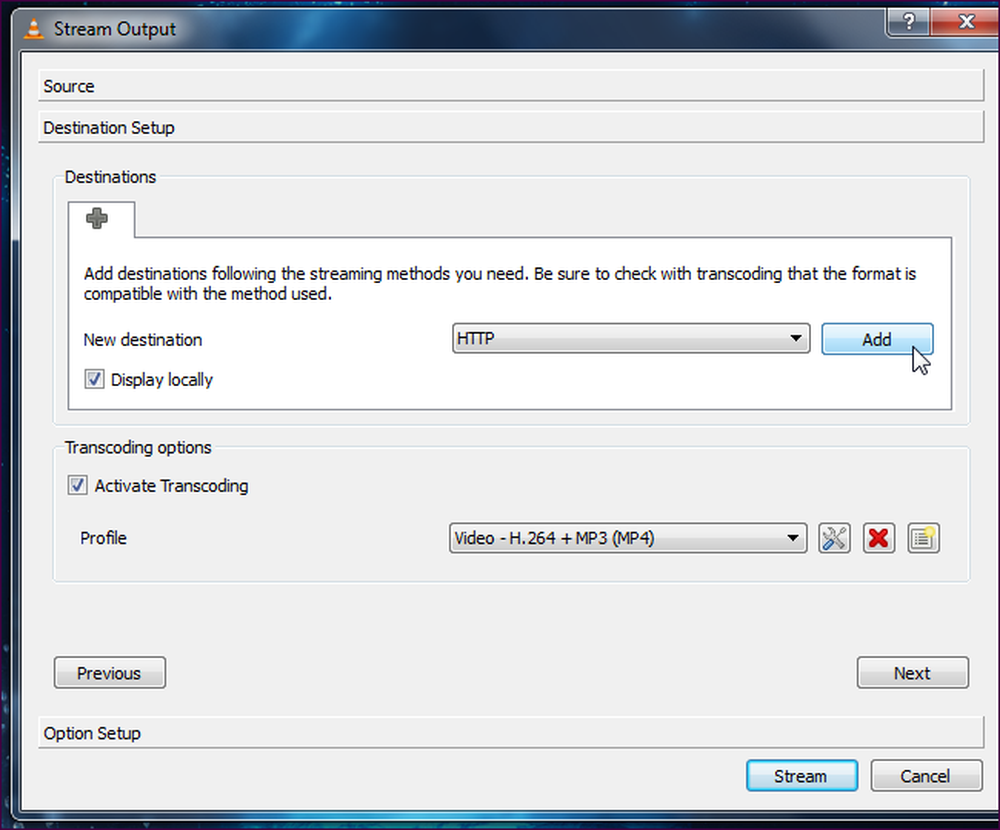This screenshot has height=830, width=1000.
Task: Edit selected profile with wrench icon
Action: tap(834, 538)
